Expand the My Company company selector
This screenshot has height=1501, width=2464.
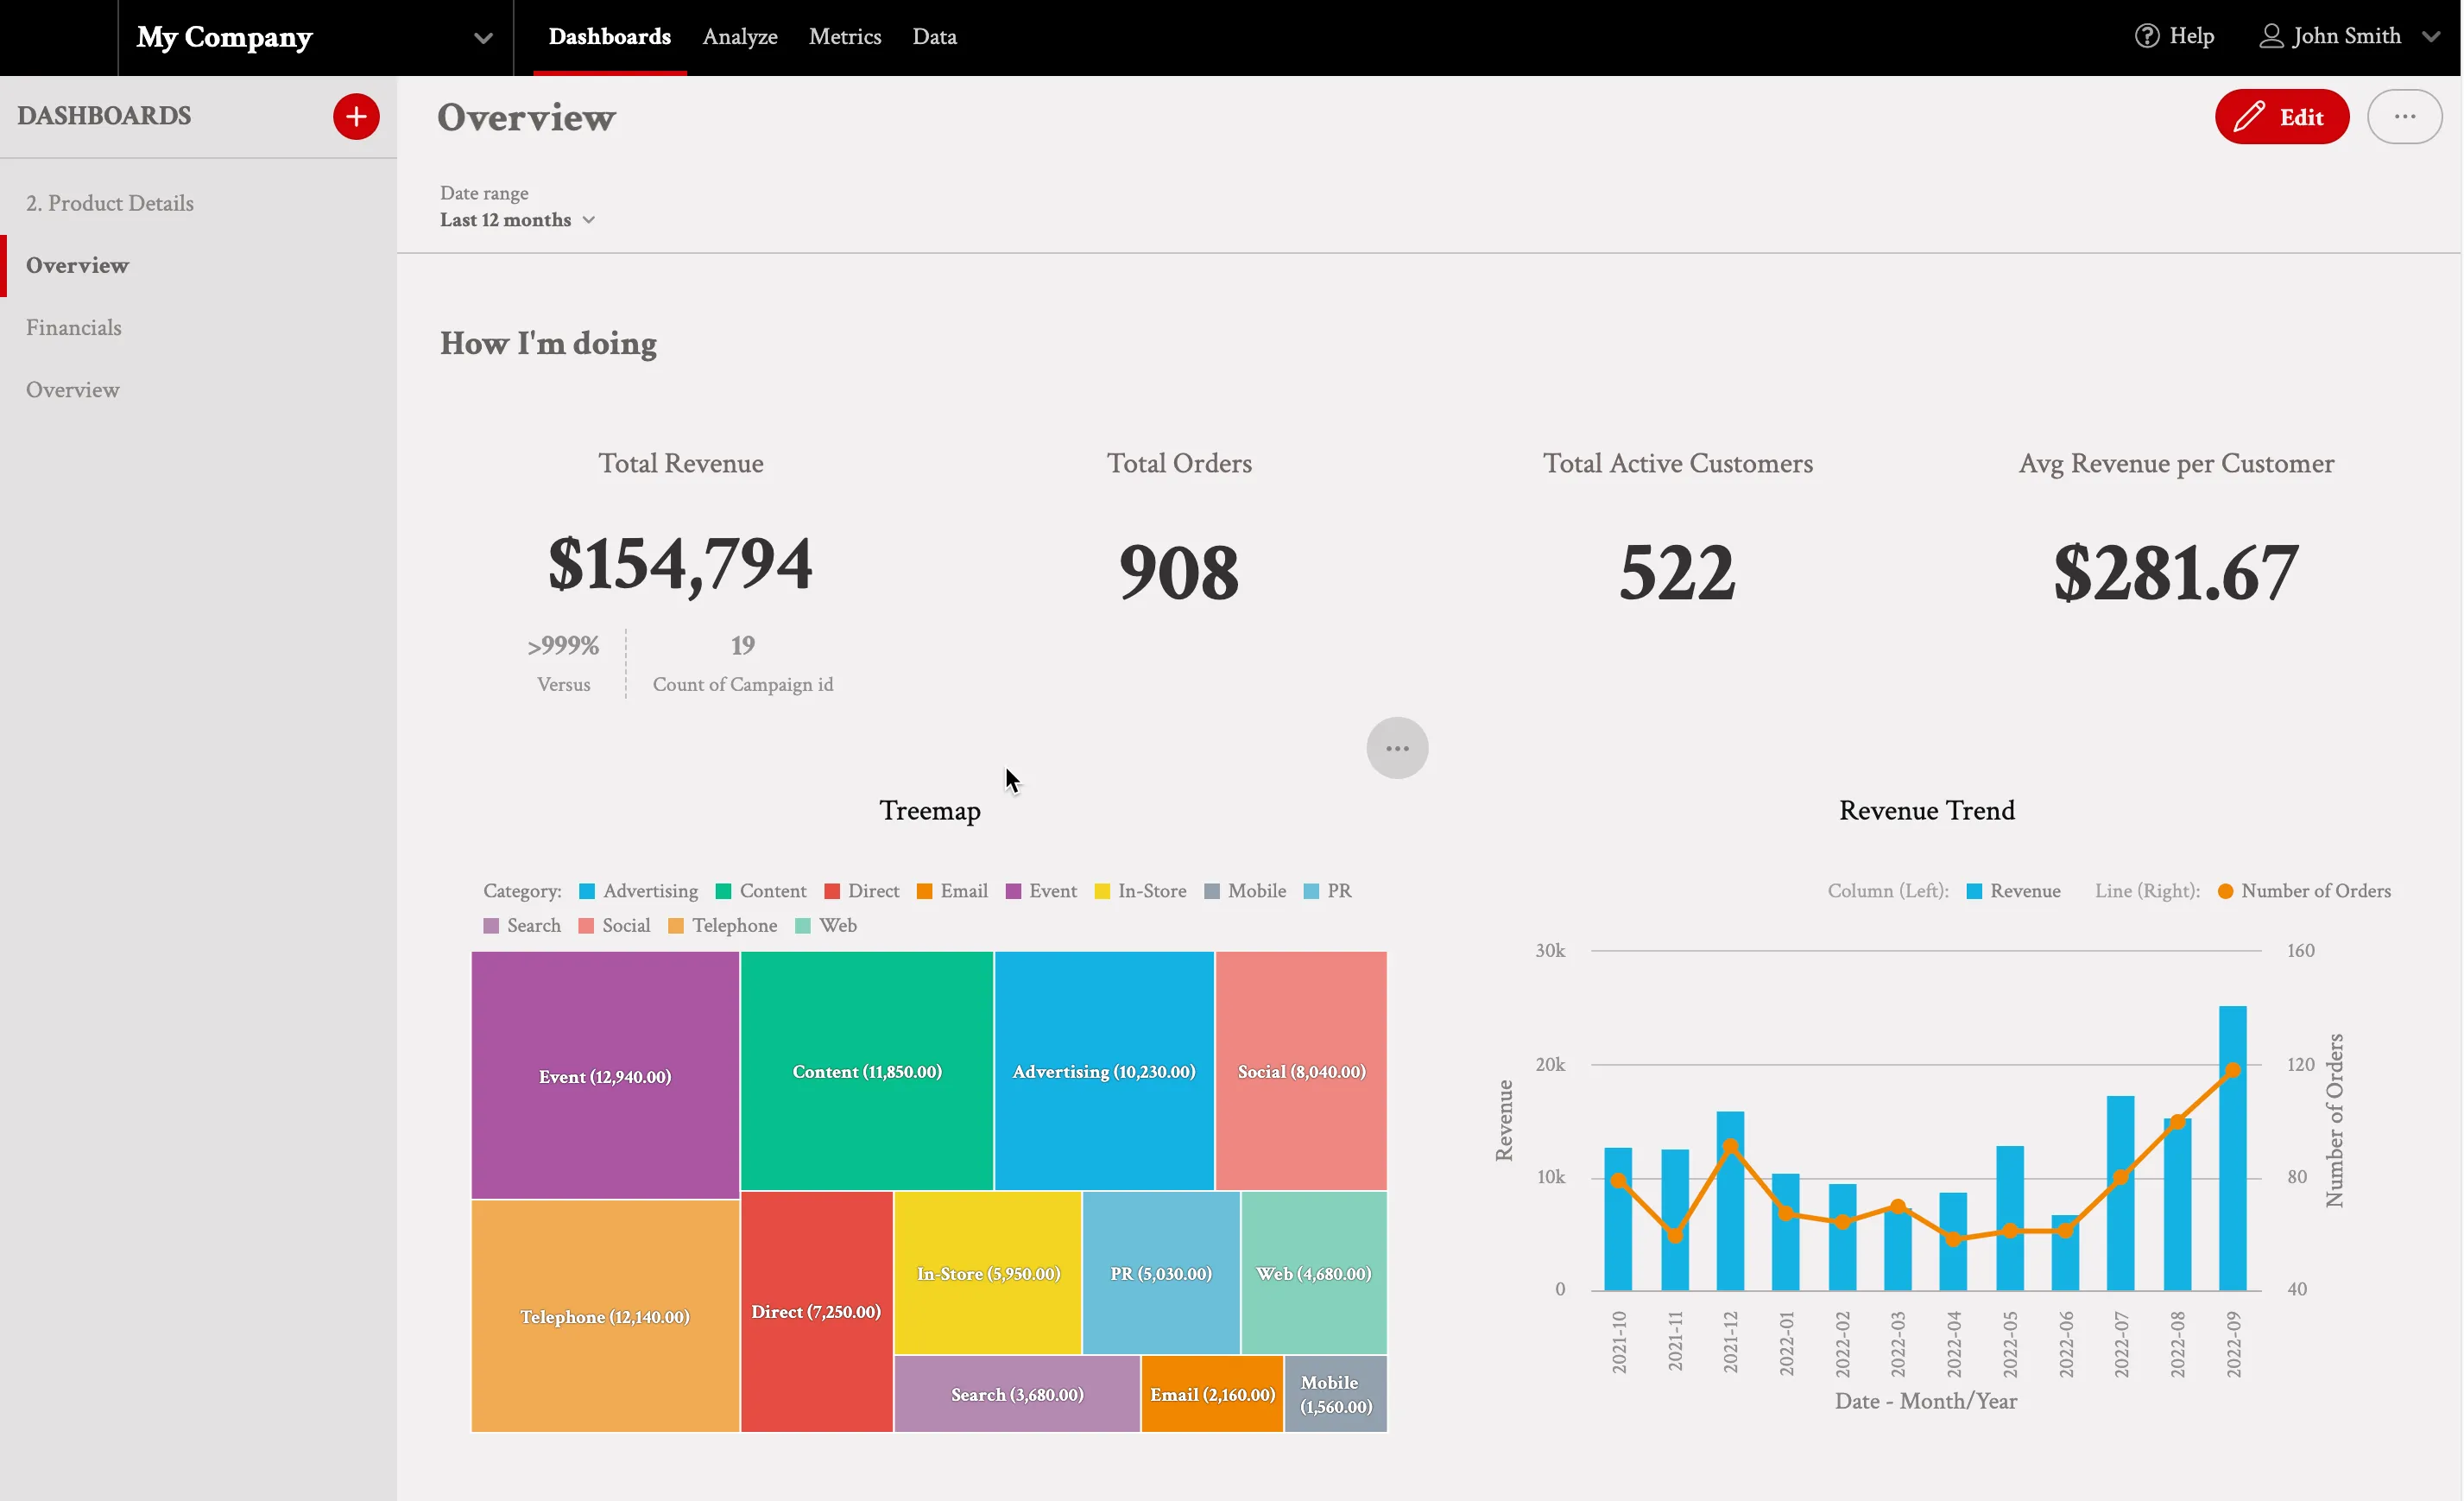pos(483,37)
